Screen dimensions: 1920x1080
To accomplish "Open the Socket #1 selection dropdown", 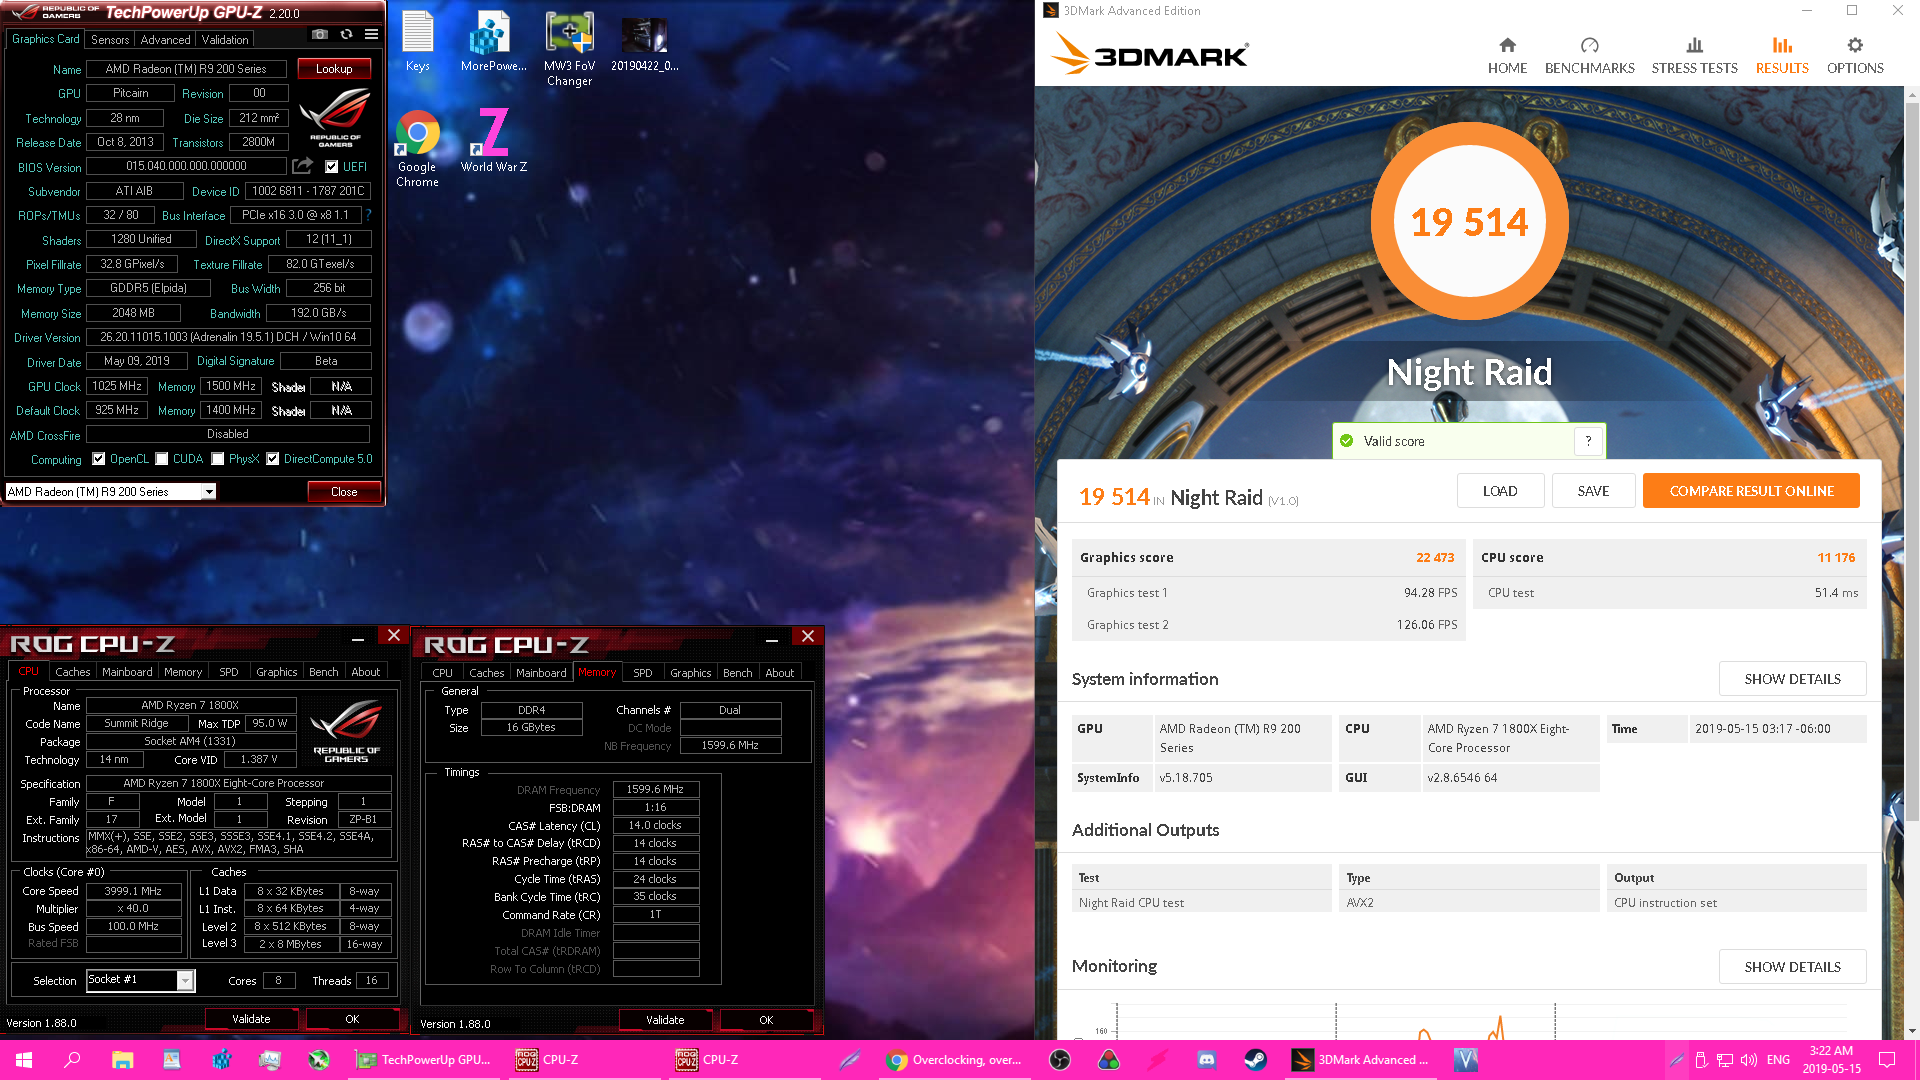I will [x=184, y=981].
